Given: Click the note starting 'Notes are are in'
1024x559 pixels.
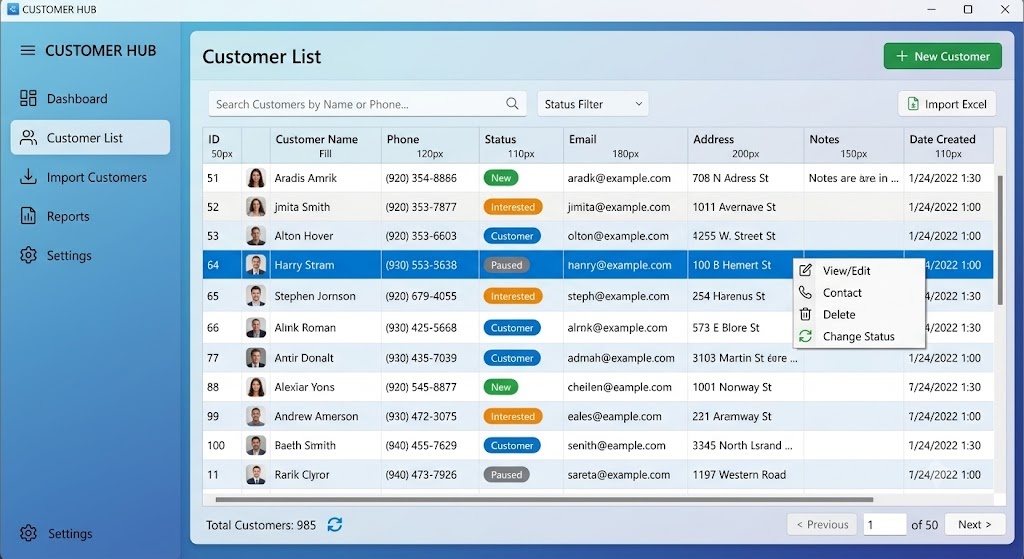Looking at the screenshot, I should point(854,178).
